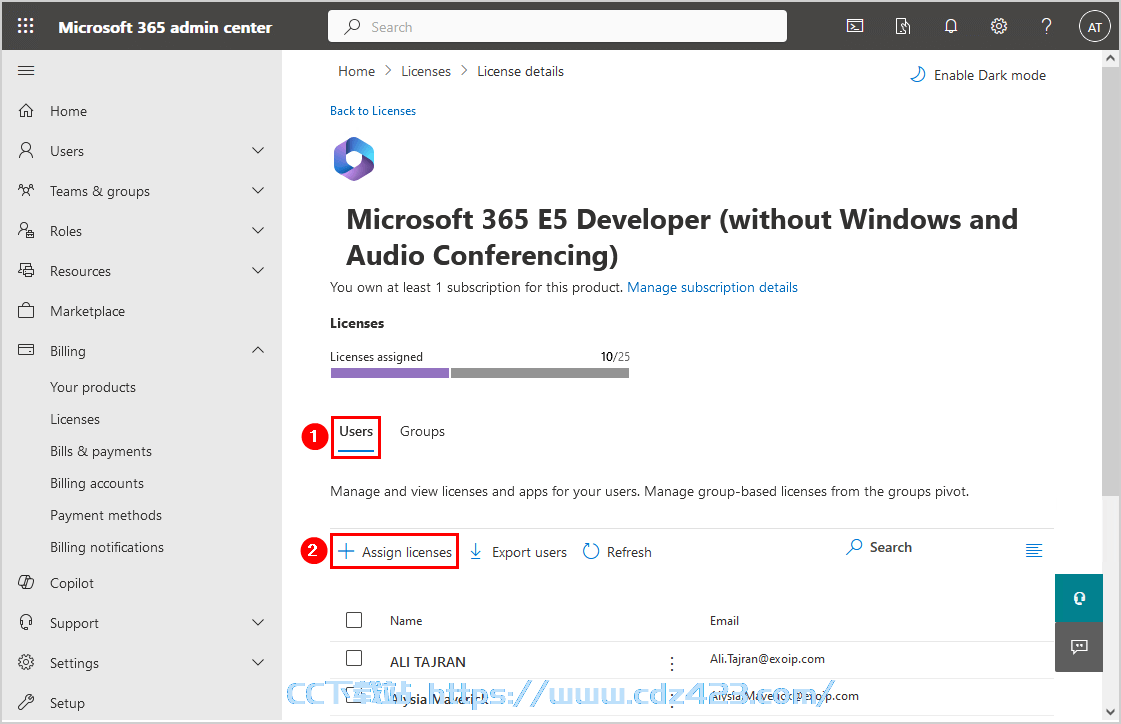
Task: Open the AT account avatar
Action: [x=1094, y=27]
